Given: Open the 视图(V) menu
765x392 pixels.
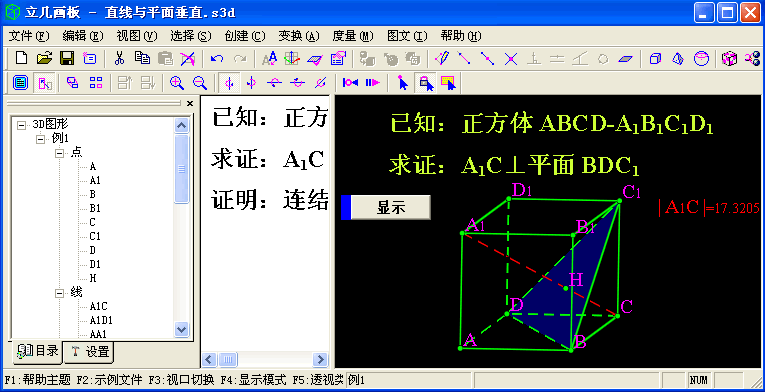Looking at the screenshot, I should (137, 36).
